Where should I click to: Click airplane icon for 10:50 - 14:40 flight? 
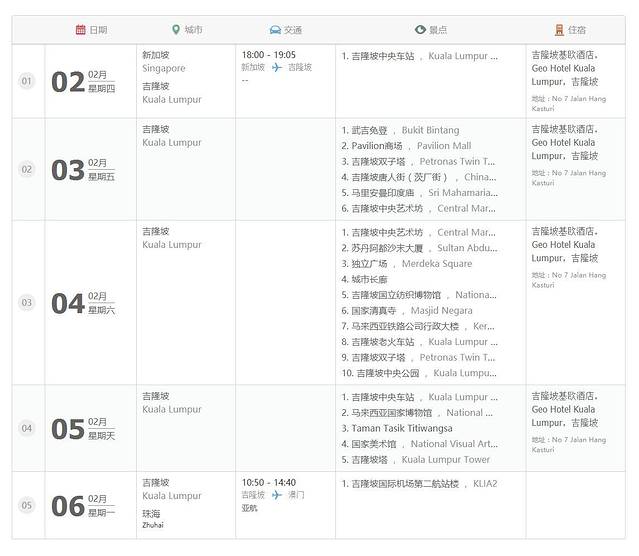(277, 495)
